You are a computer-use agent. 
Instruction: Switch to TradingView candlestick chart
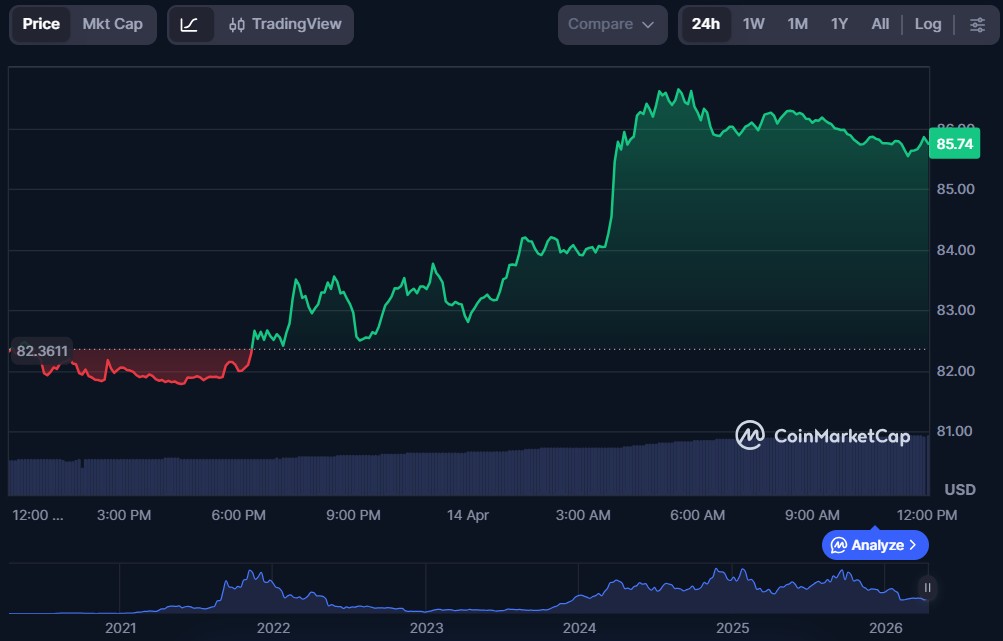pos(285,24)
